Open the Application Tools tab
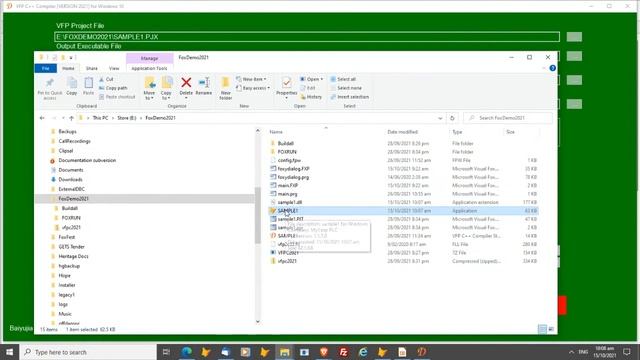This screenshot has width=640, height=360. 149,69
